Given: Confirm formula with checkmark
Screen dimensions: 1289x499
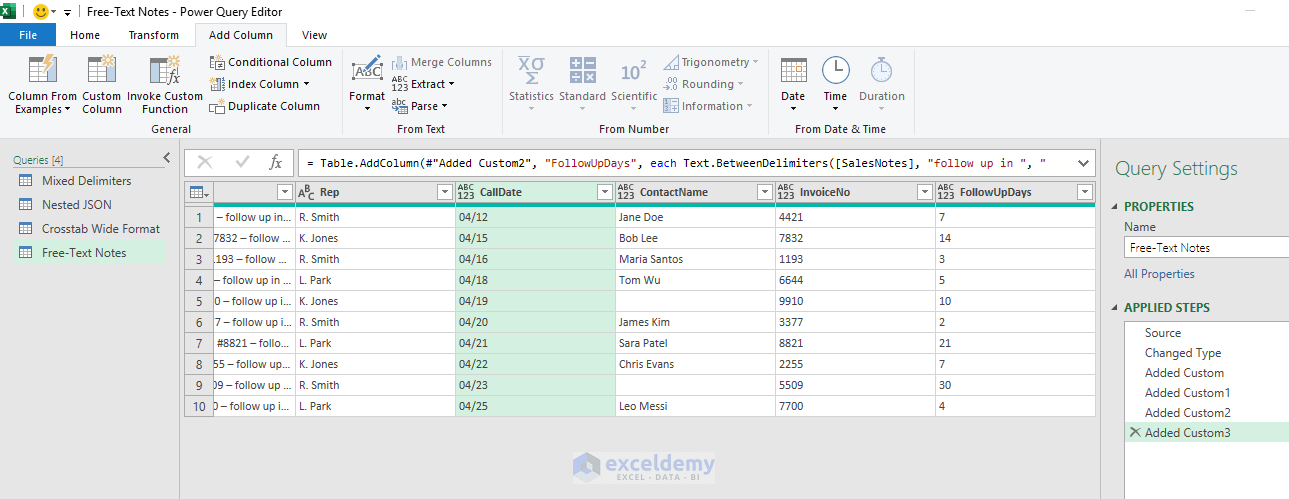Looking at the screenshot, I should (x=242, y=163).
